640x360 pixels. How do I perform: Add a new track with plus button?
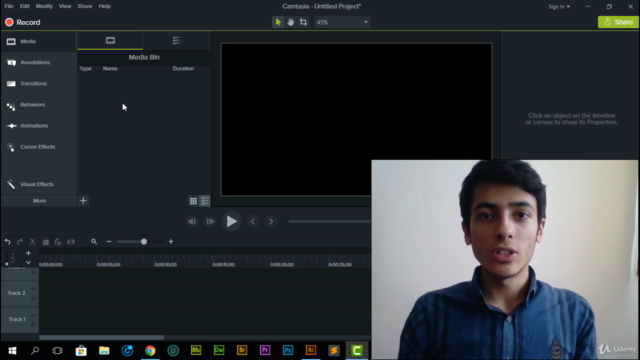[28, 253]
